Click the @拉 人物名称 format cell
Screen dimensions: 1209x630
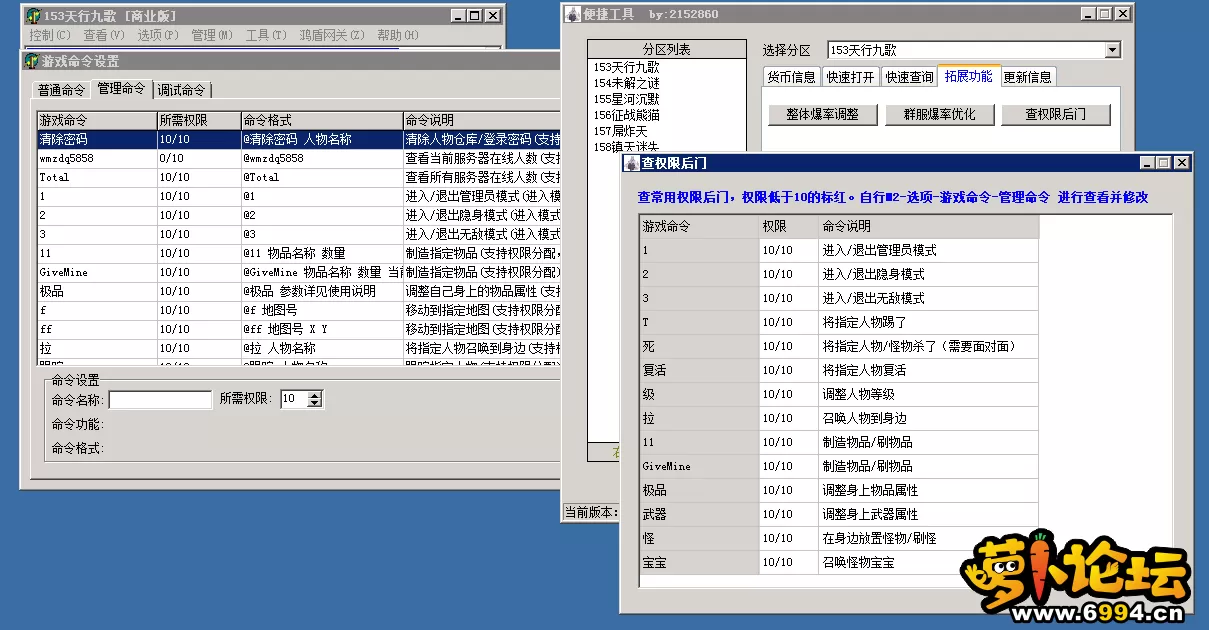tap(321, 348)
